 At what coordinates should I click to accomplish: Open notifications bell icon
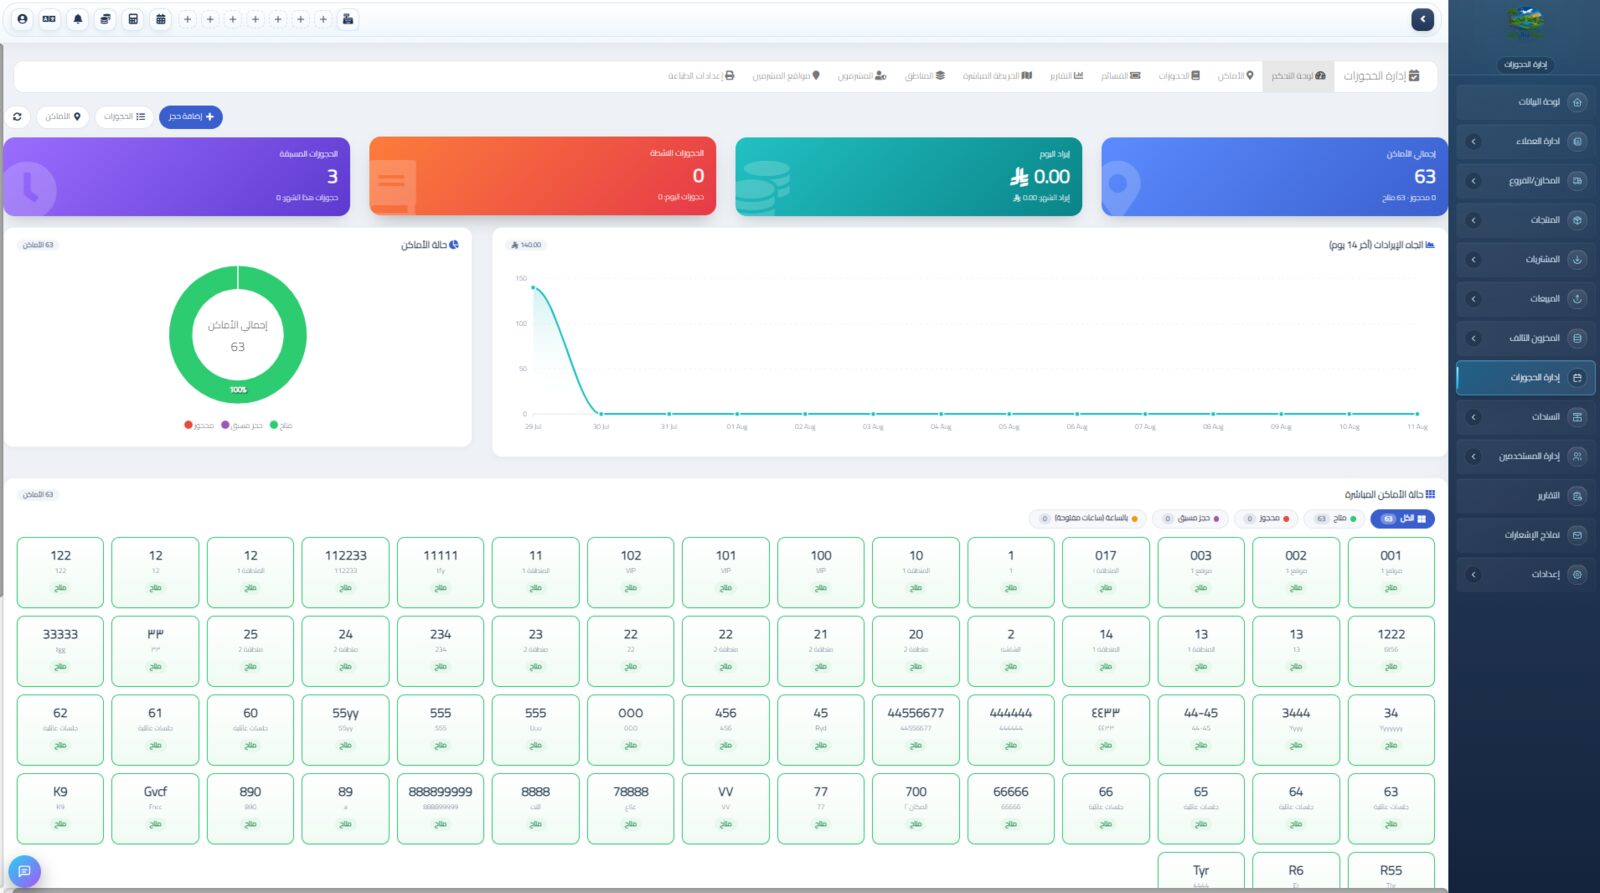[x=78, y=19]
